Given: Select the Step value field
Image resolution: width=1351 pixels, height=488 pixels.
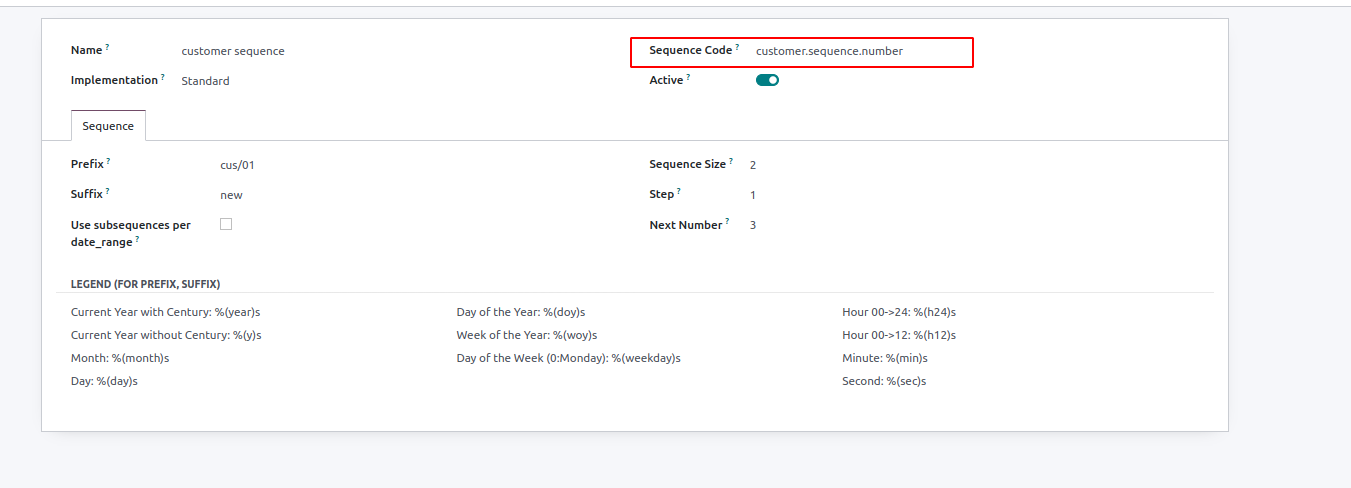Looking at the screenshot, I should click(980, 195).
